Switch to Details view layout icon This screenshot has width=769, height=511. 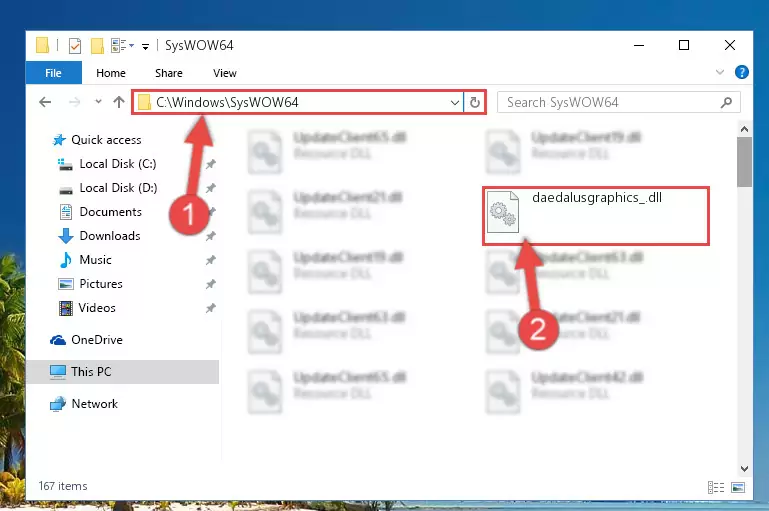(716, 487)
